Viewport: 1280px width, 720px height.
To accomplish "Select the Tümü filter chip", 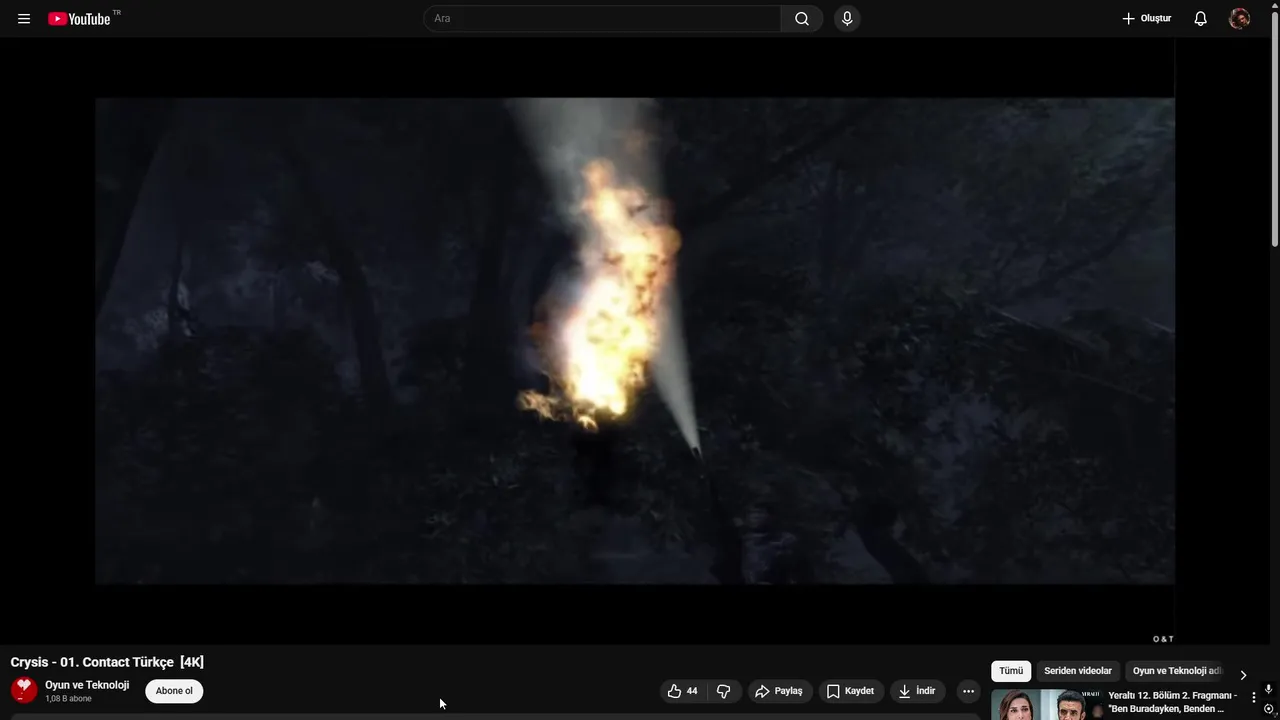I will (1011, 671).
